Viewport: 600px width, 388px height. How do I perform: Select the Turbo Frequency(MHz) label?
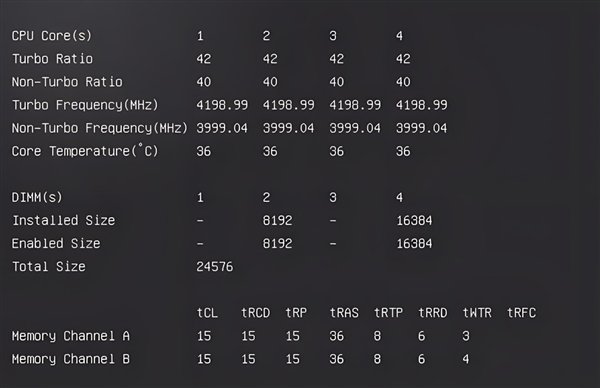click(x=85, y=105)
